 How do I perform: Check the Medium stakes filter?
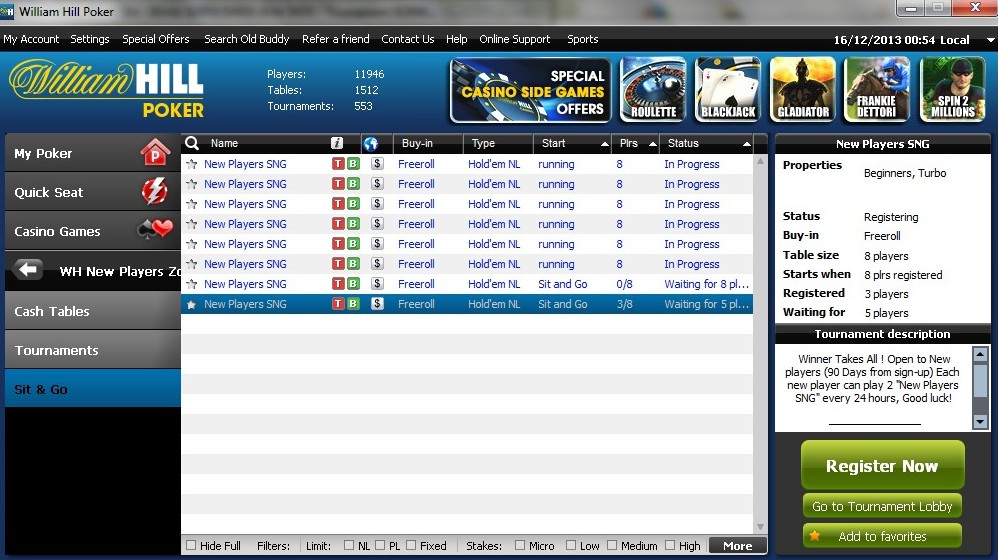612,545
